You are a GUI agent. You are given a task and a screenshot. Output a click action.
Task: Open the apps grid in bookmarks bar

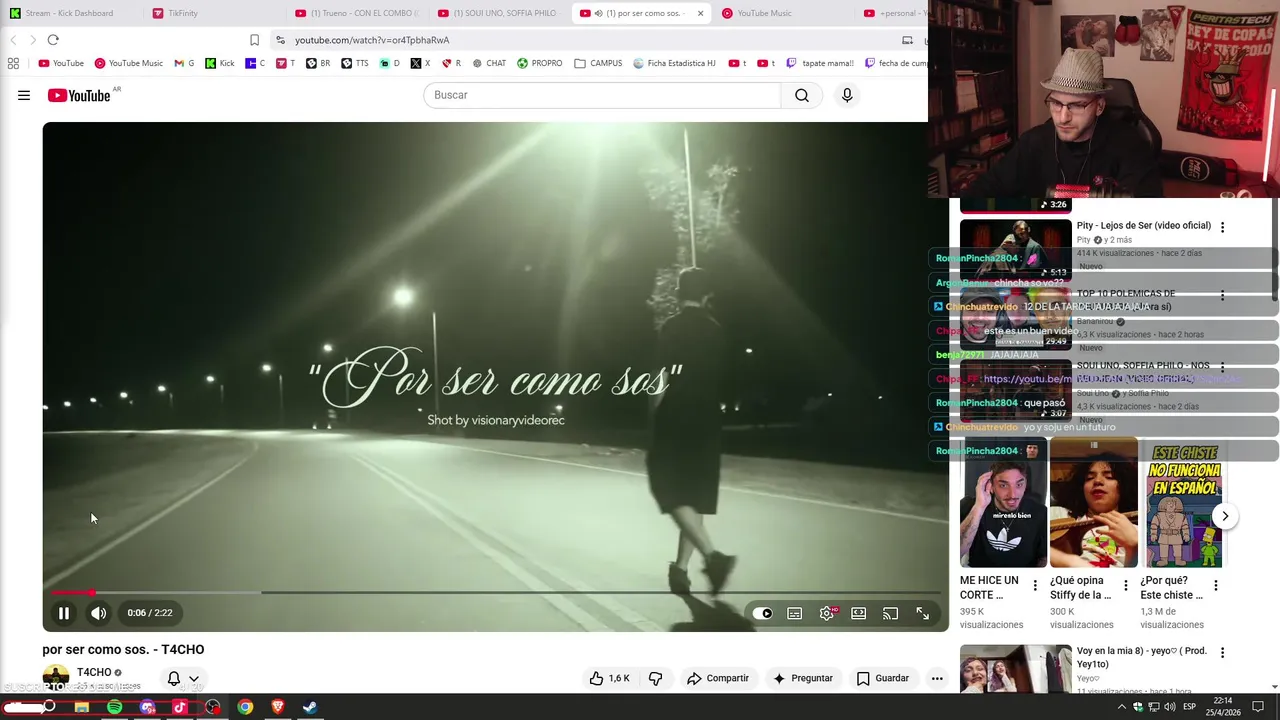pos(13,63)
